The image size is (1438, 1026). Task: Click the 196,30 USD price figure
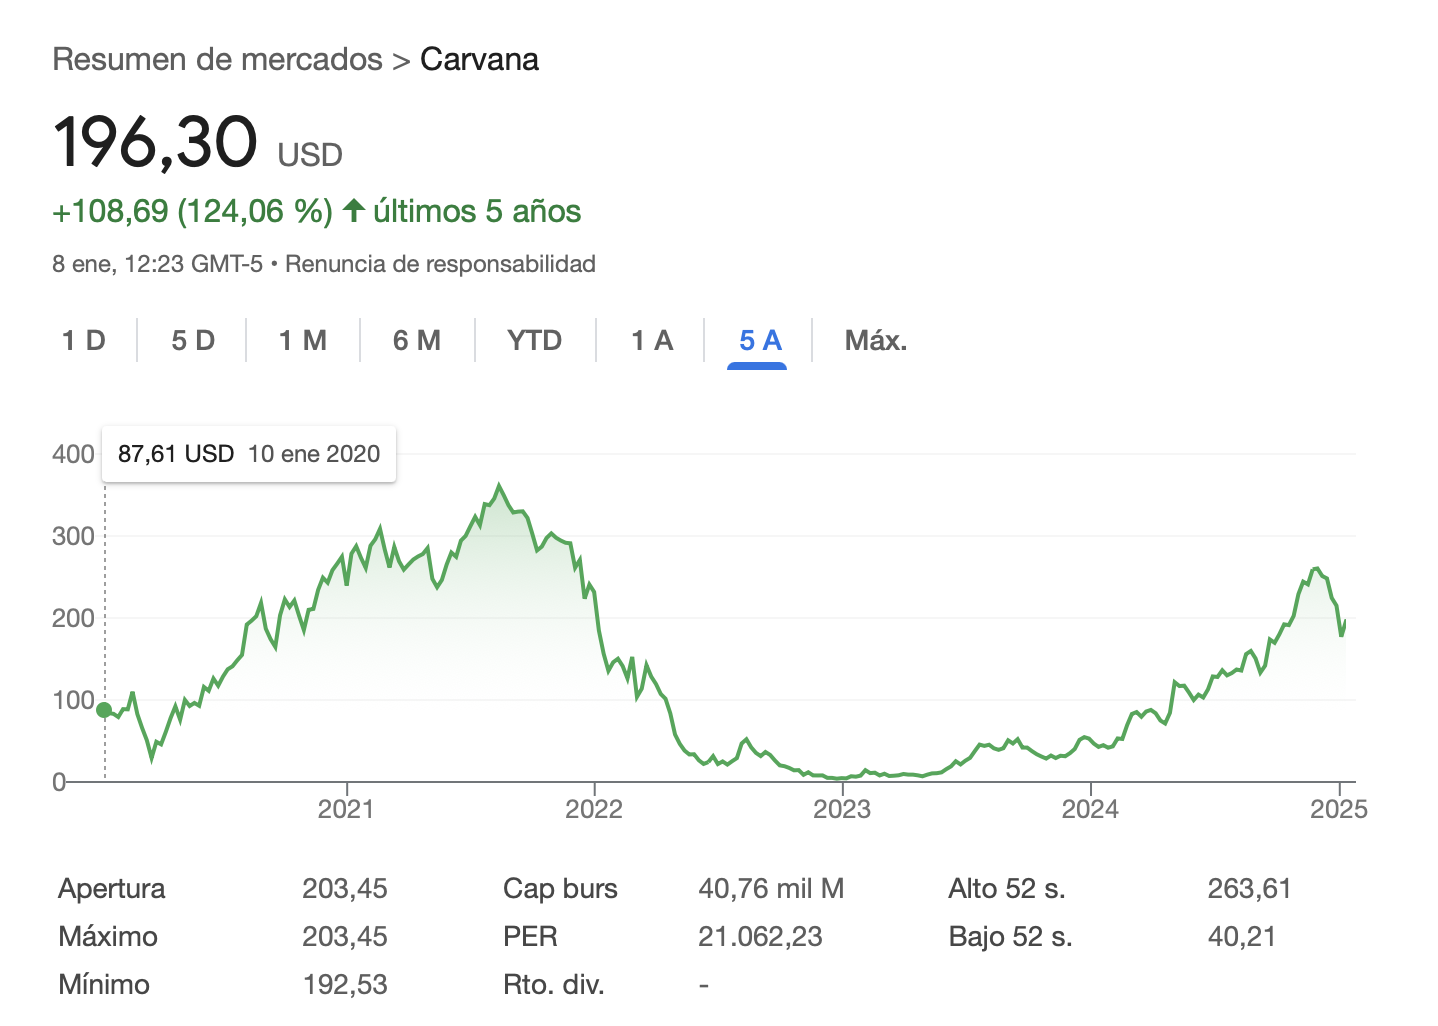(x=197, y=142)
